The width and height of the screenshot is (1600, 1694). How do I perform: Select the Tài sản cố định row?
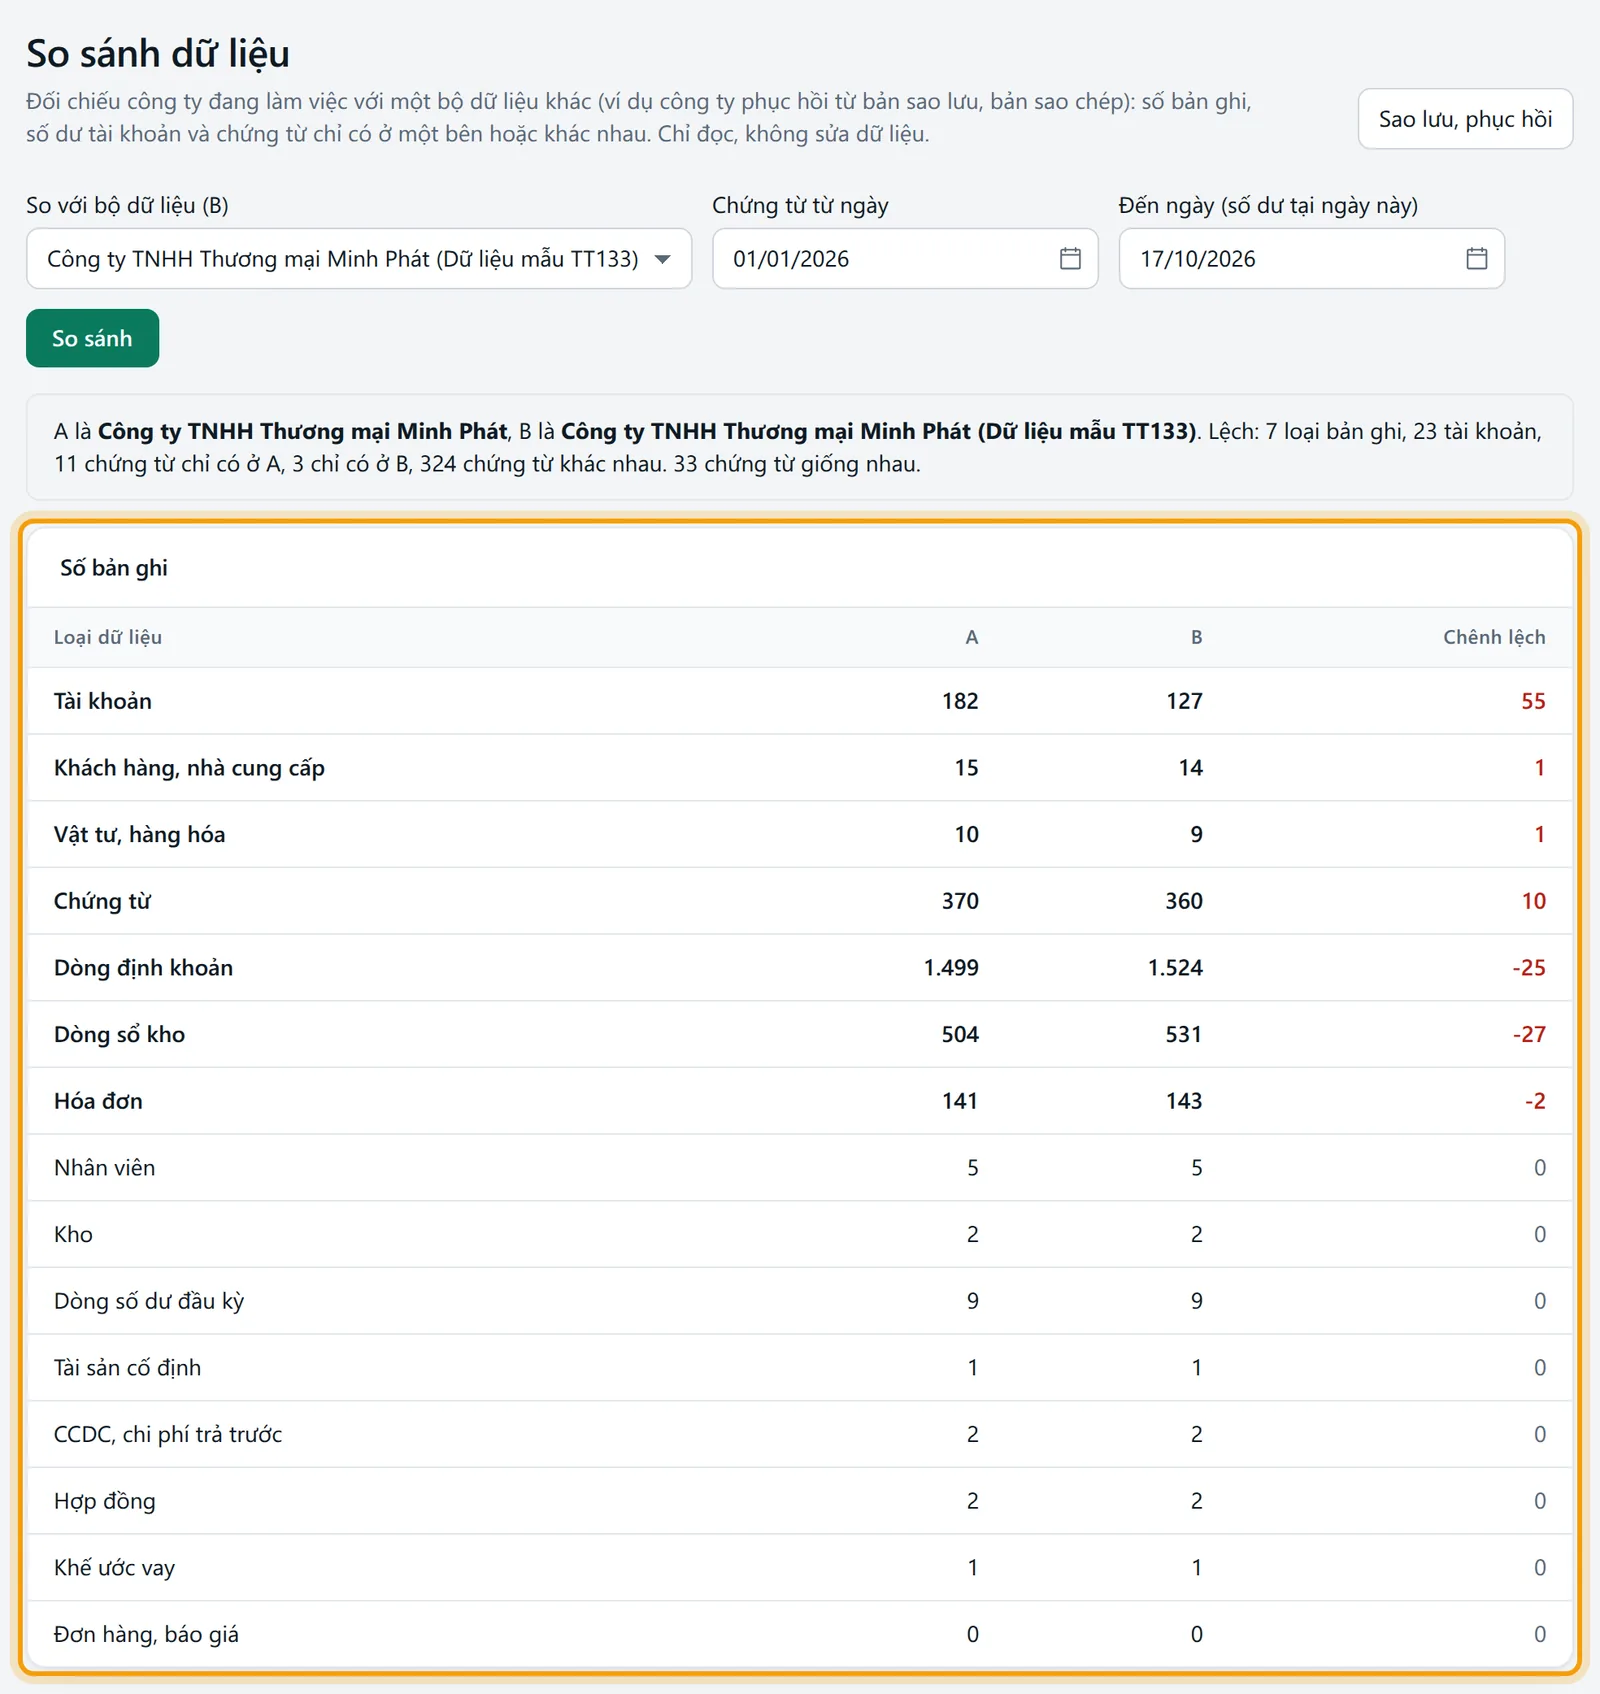[x=799, y=1368]
